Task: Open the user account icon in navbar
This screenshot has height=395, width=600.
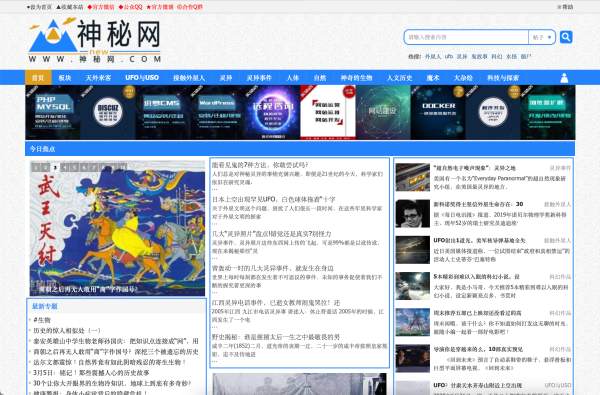Action: click(x=564, y=78)
